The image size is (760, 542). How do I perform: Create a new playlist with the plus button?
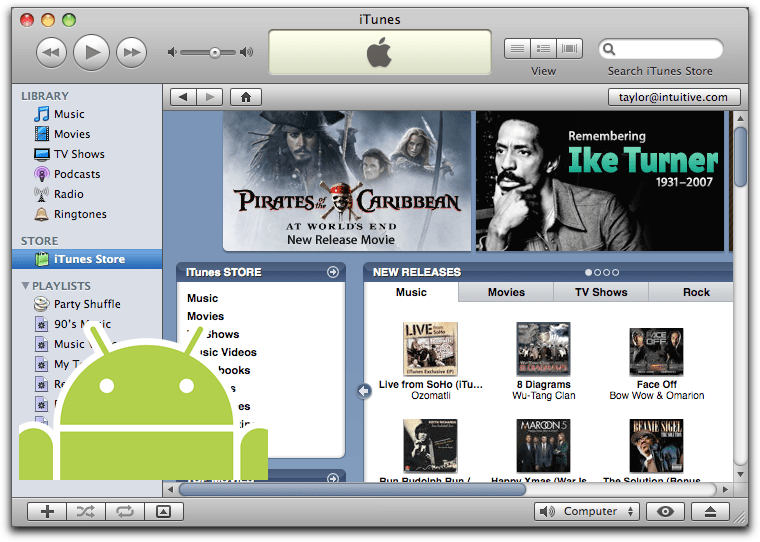47,511
